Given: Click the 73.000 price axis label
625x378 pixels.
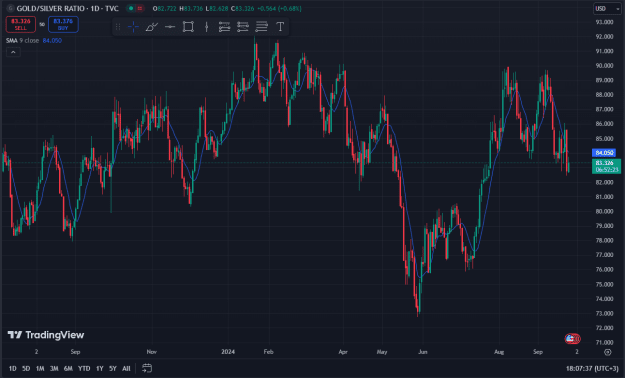Looking at the screenshot, I should [x=604, y=313].
